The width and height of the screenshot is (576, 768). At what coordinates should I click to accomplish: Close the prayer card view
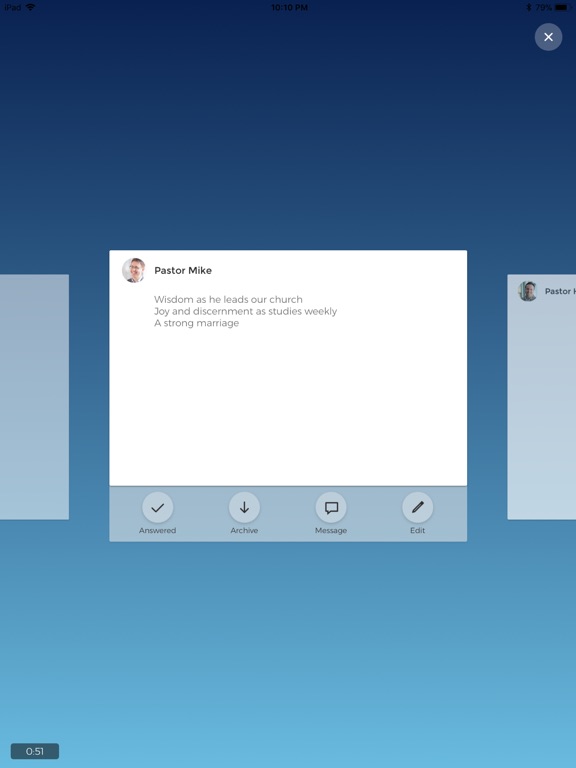tap(549, 37)
